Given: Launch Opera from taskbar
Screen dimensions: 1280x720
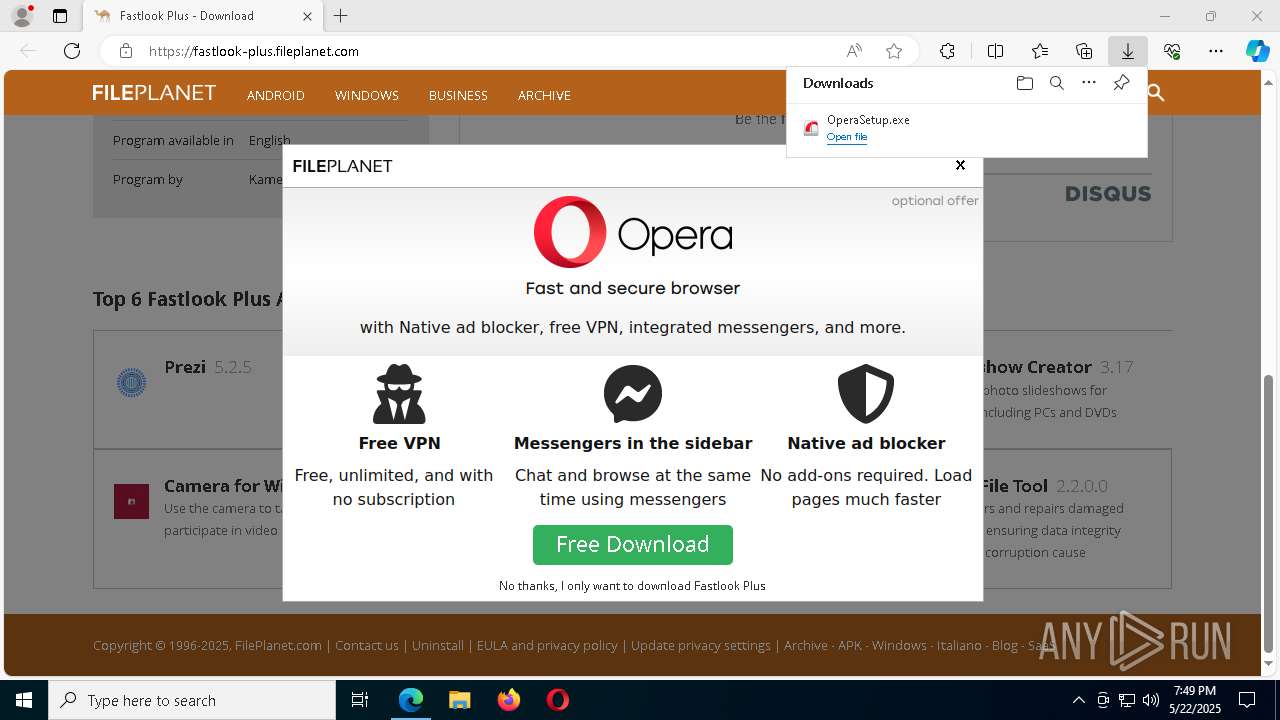Looking at the screenshot, I should [557, 700].
